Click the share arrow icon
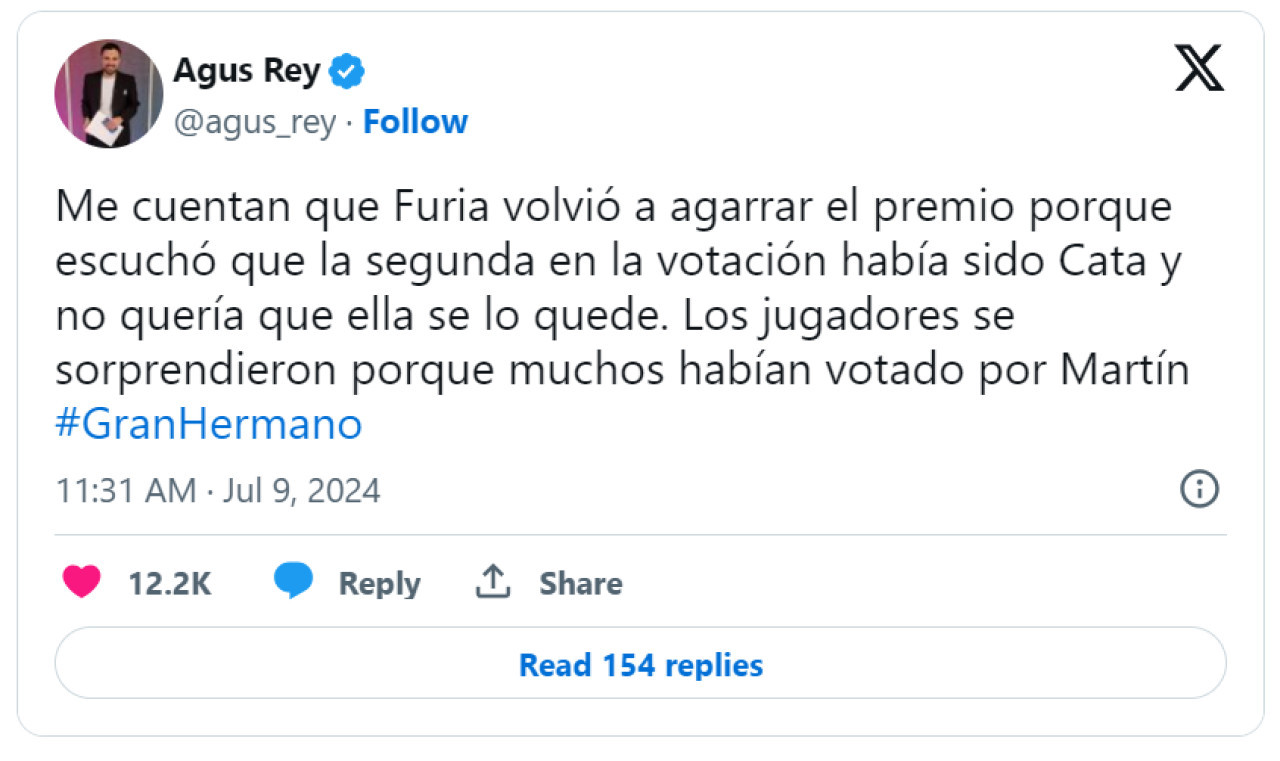 (x=493, y=581)
